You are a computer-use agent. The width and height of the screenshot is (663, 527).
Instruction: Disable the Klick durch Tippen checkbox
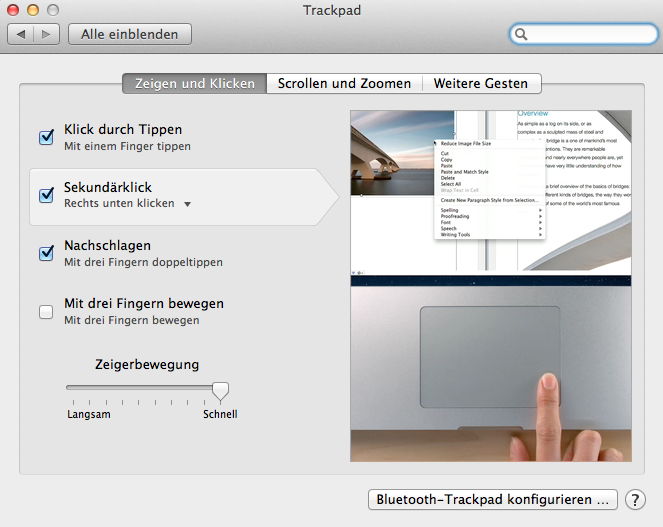click(x=46, y=137)
